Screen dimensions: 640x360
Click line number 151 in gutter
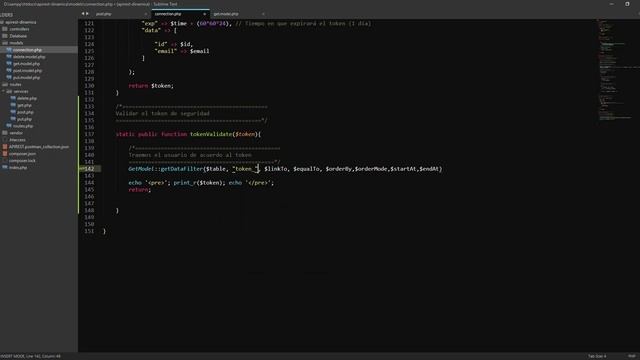tap(89, 231)
